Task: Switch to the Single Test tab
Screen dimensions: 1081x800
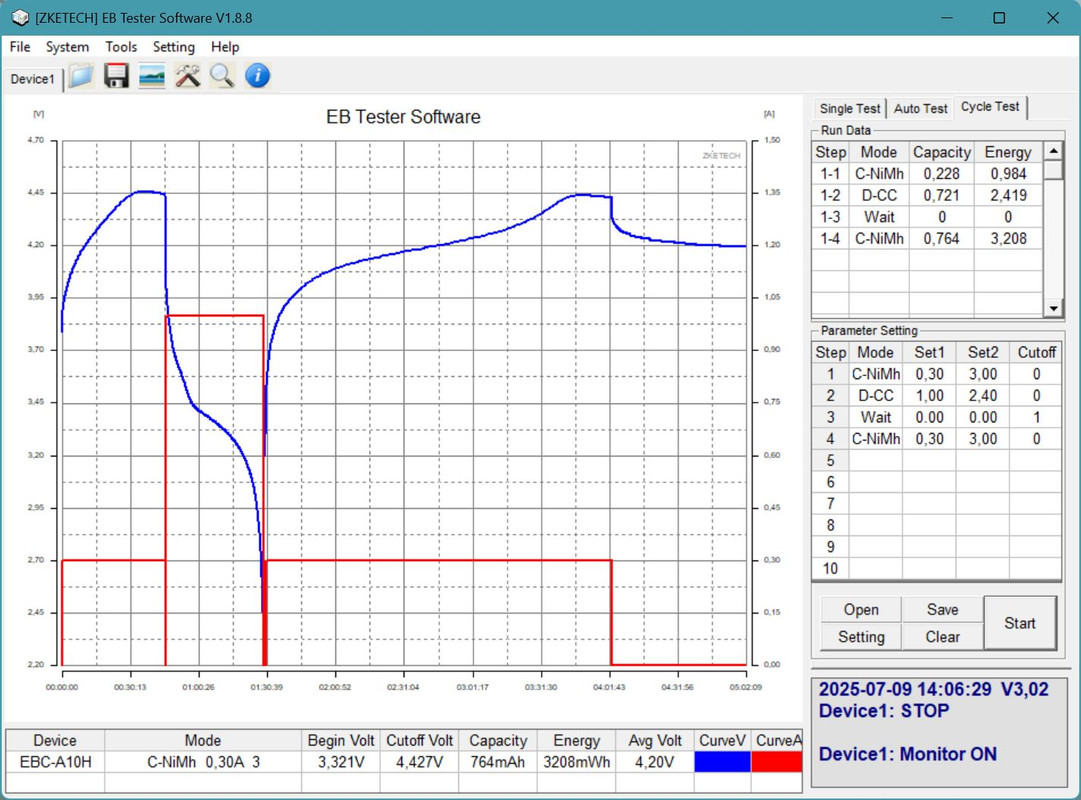Action: (849, 108)
